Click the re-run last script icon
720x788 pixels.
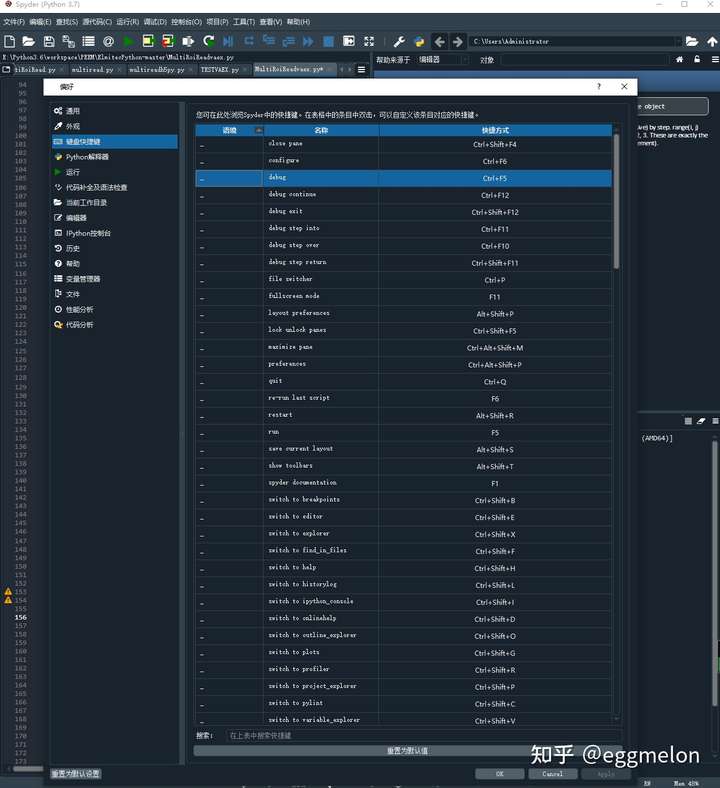209,41
